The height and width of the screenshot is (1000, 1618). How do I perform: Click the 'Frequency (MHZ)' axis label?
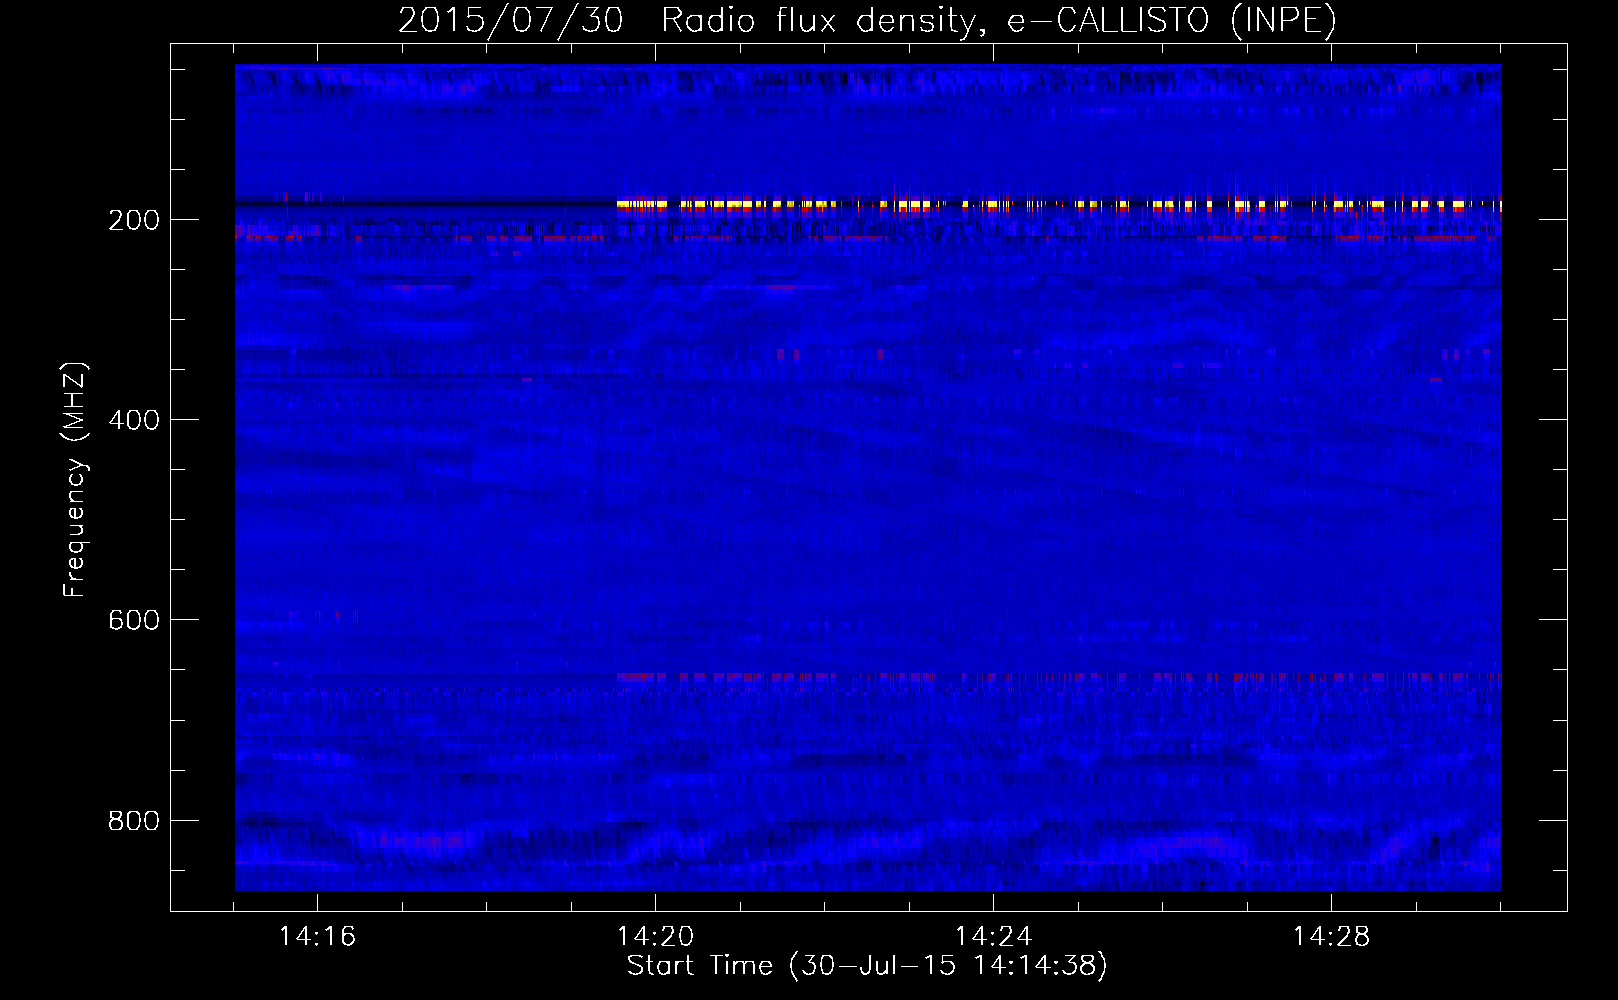point(75,480)
